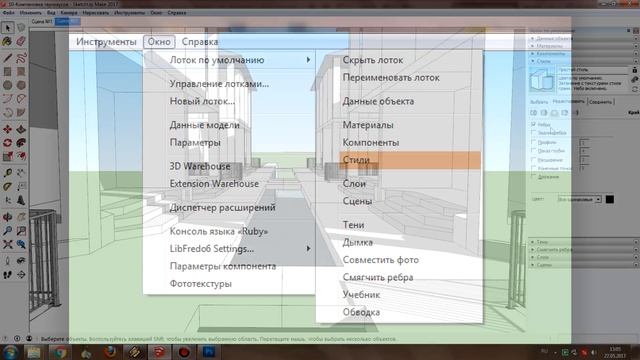Choose the Protractor tool

coord(7,187)
